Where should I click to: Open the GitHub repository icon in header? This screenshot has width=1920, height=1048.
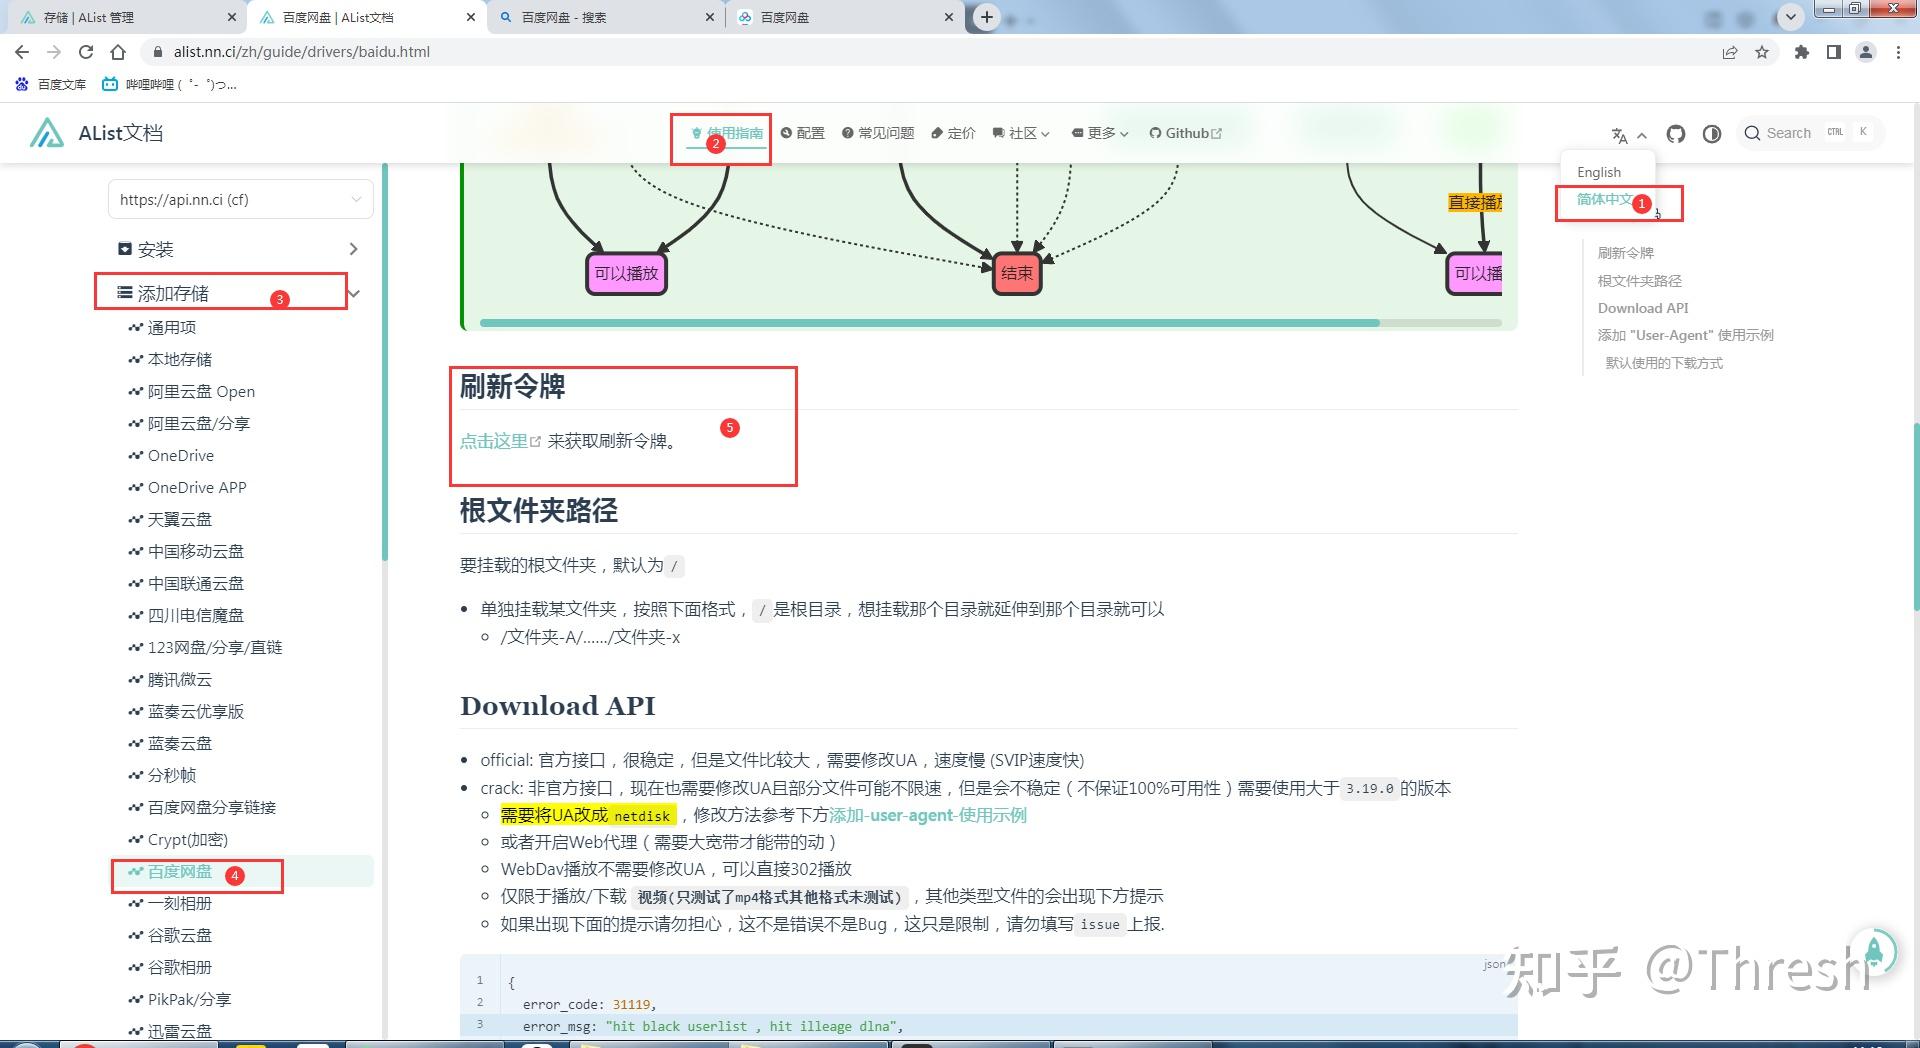coord(1676,133)
